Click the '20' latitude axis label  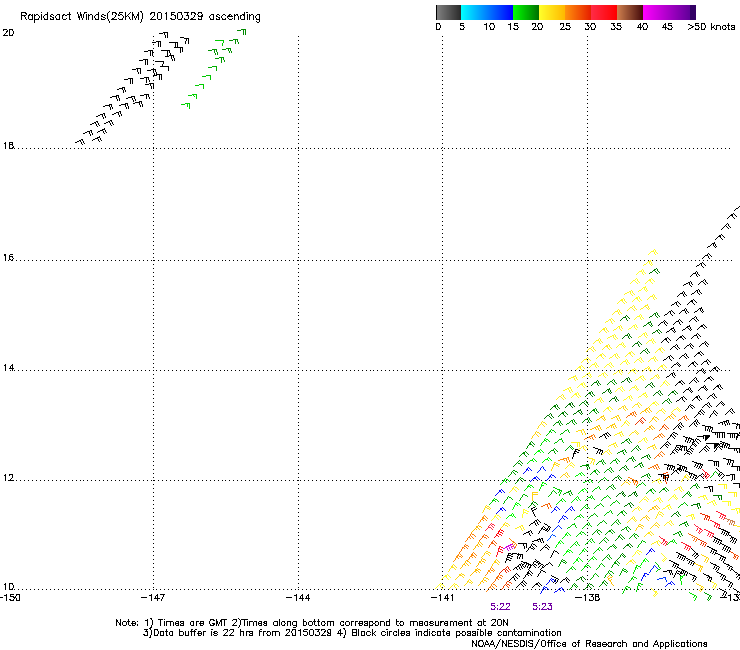click(x=8, y=33)
